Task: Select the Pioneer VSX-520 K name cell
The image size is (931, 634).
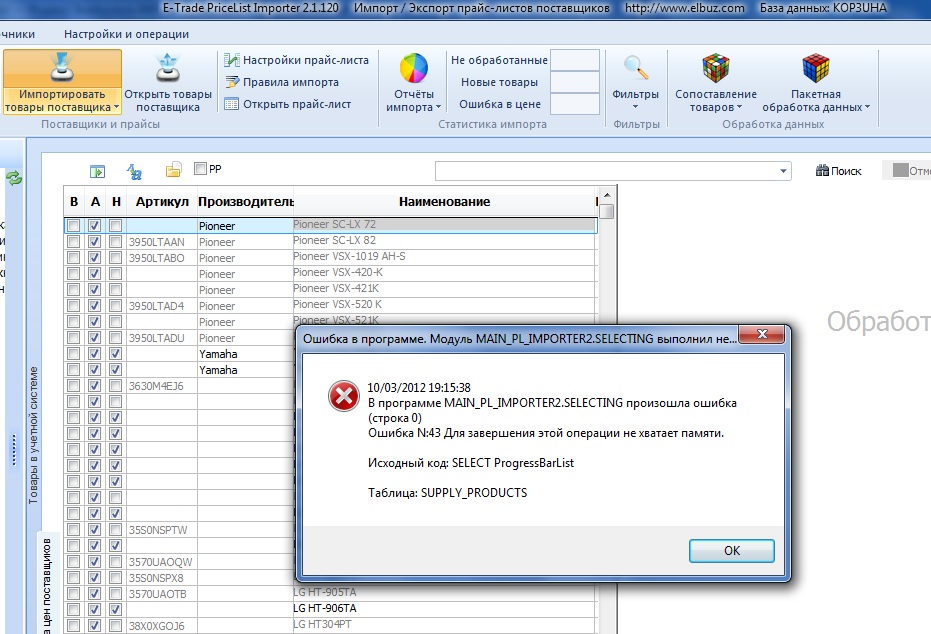Action: coord(444,305)
